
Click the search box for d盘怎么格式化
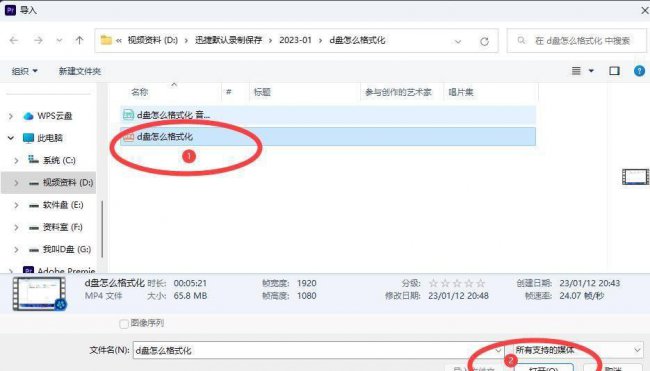tap(576, 41)
